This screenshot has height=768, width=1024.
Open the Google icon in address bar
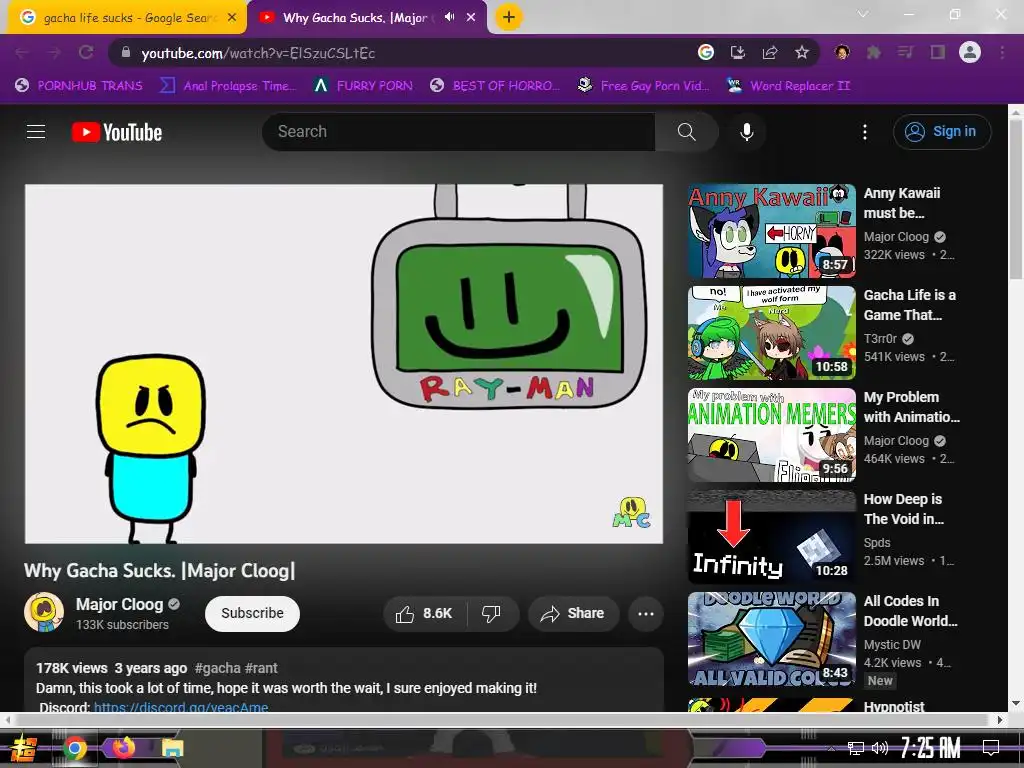706,52
